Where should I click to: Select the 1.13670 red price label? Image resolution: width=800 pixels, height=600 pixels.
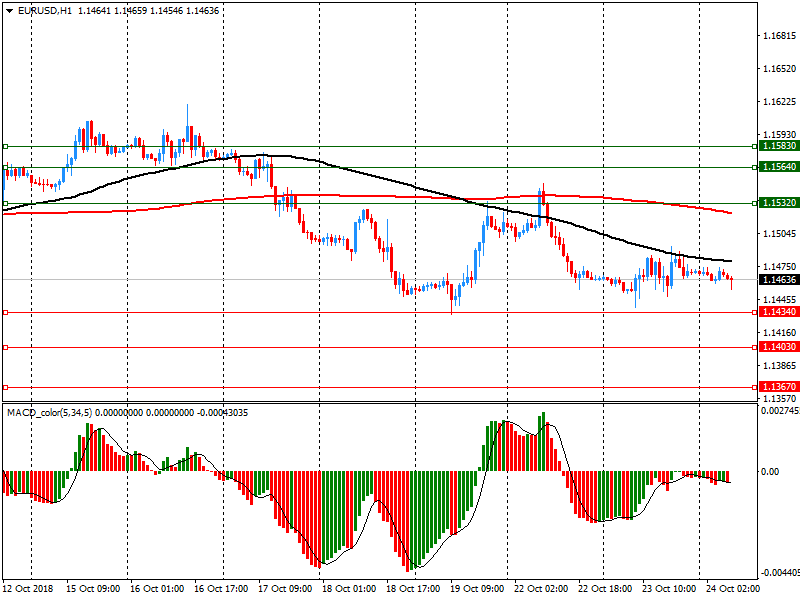tap(777, 387)
